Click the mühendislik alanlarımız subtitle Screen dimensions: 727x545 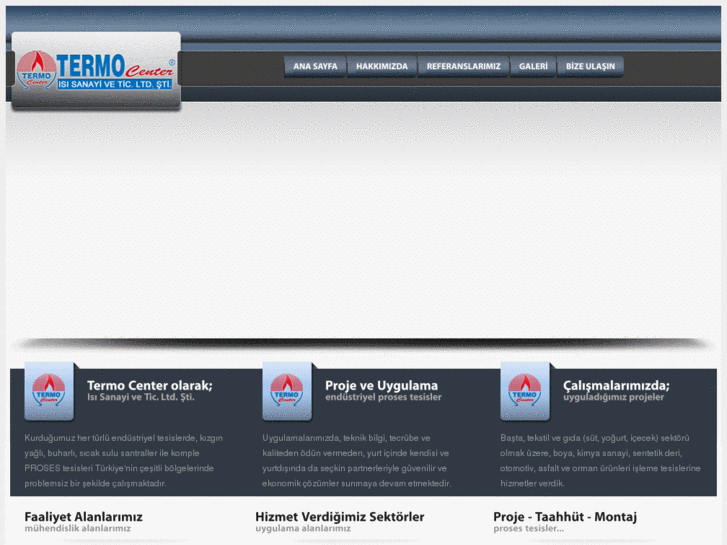(77, 528)
